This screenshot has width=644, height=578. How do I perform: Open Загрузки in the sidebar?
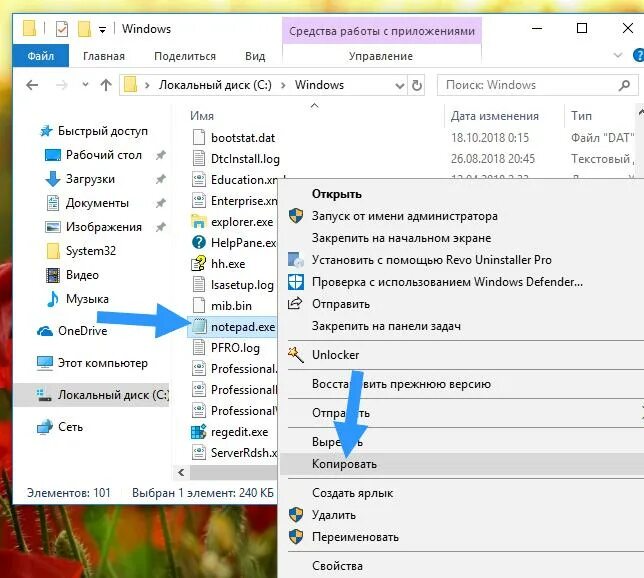pos(90,179)
